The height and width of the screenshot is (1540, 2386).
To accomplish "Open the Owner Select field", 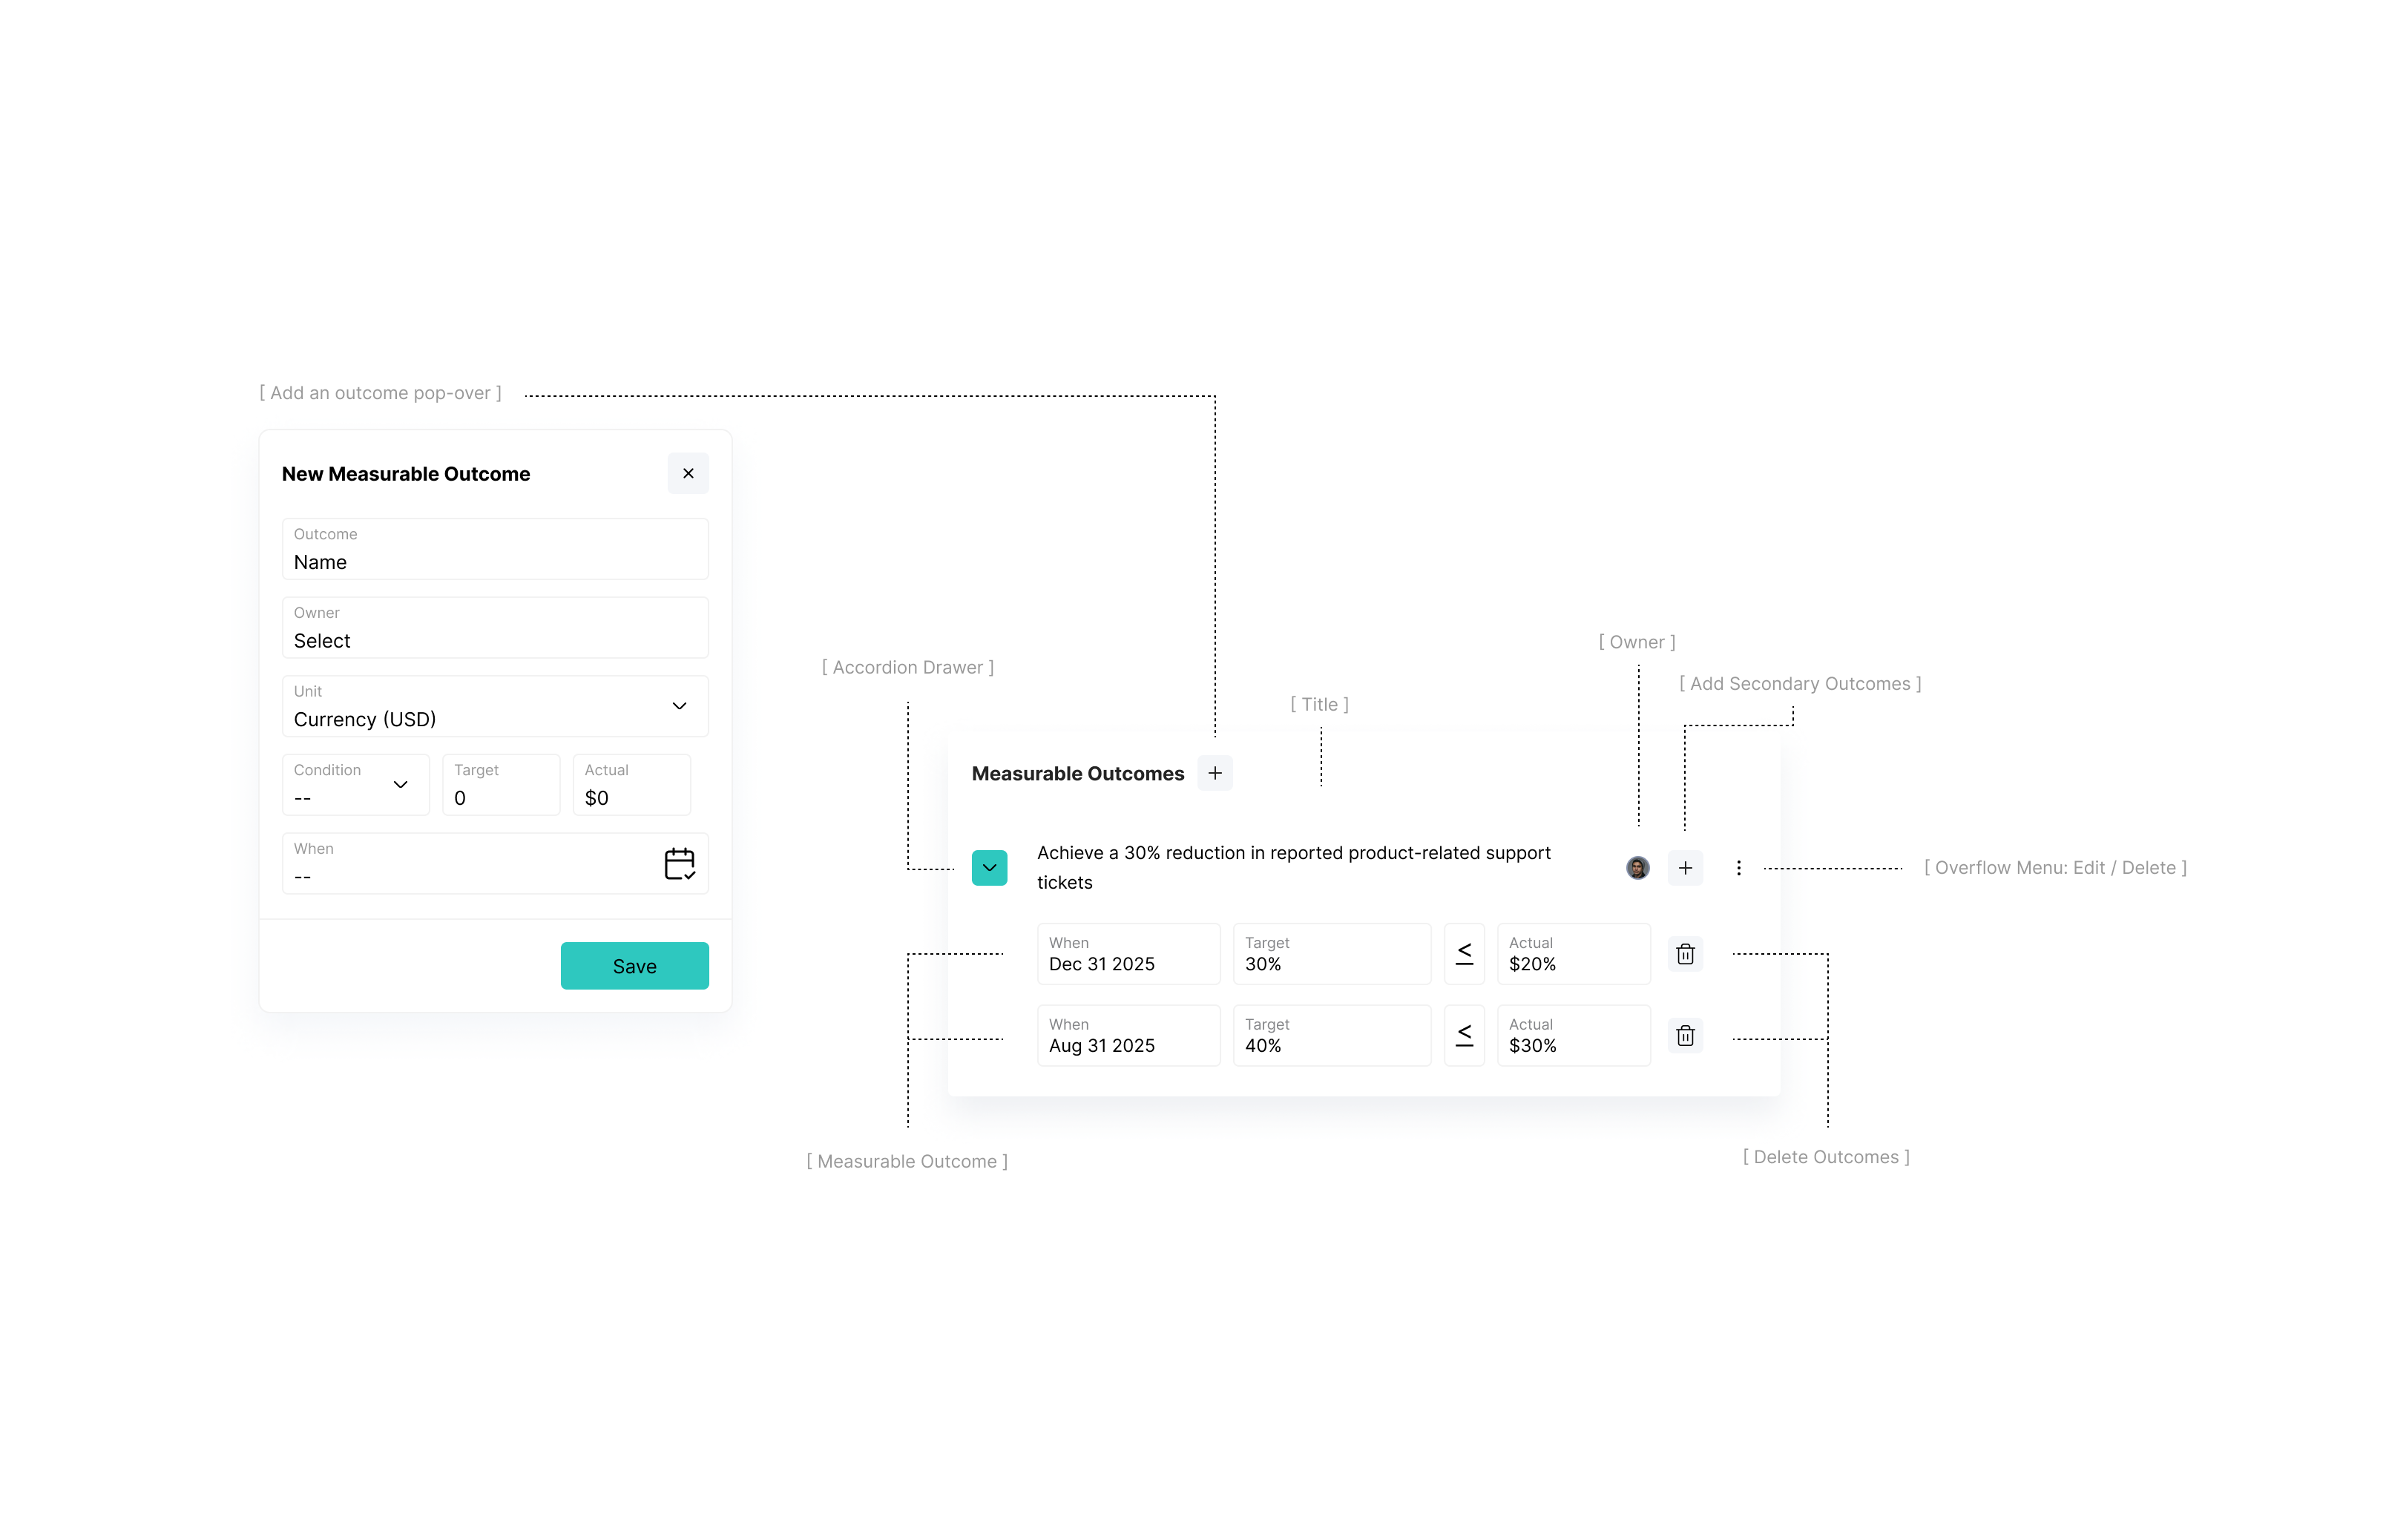I will 495,628.
